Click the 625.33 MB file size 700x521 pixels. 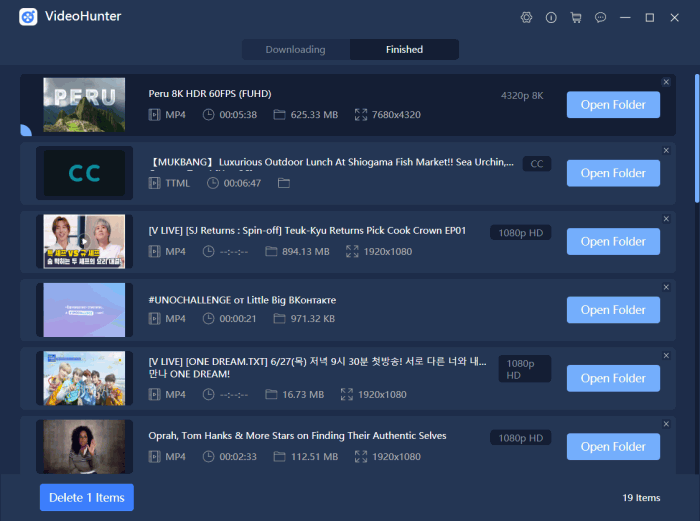pyautogui.click(x=314, y=115)
